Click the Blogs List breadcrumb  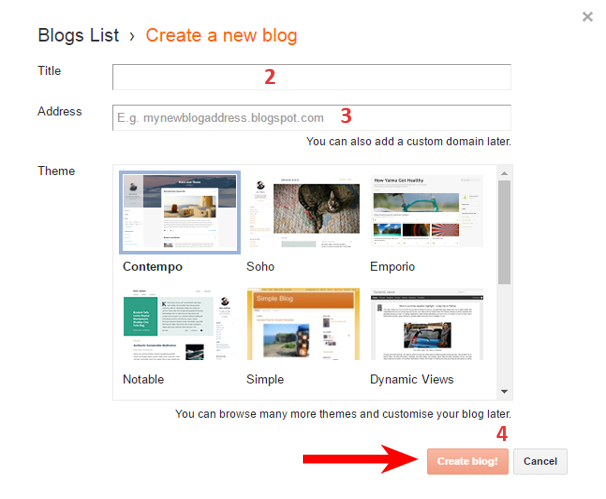click(x=78, y=36)
